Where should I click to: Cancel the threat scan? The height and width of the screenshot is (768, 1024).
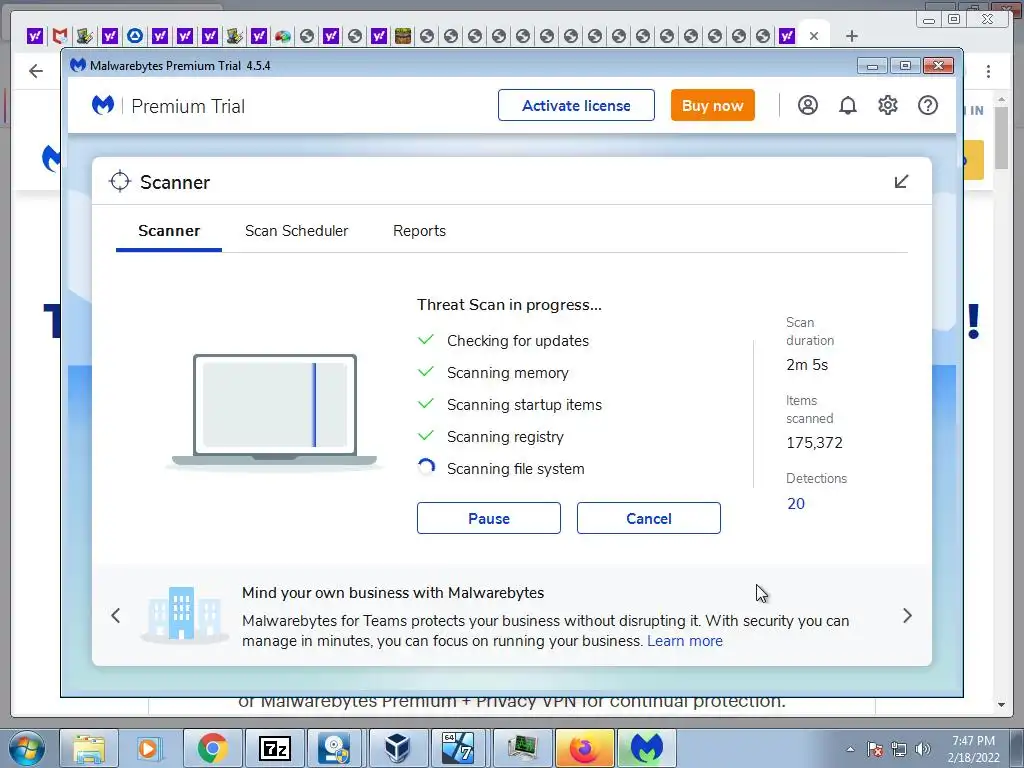tap(648, 518)
